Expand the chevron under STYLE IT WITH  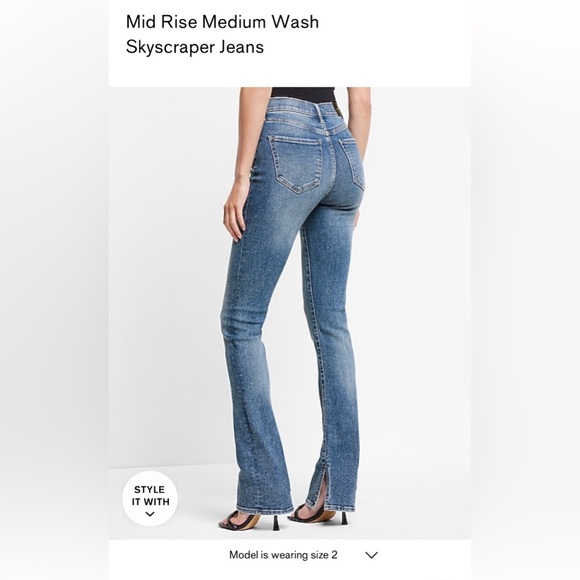coord(150,514)
